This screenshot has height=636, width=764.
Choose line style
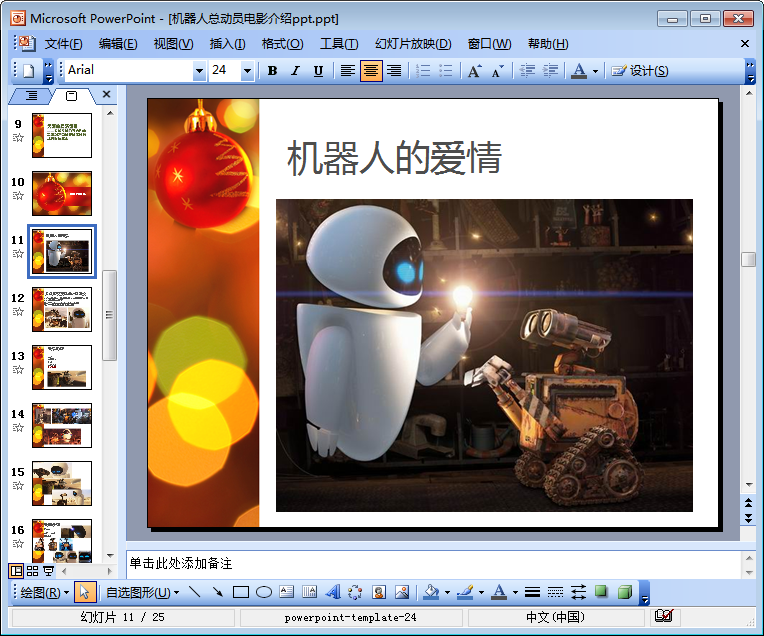click(532, 593)
